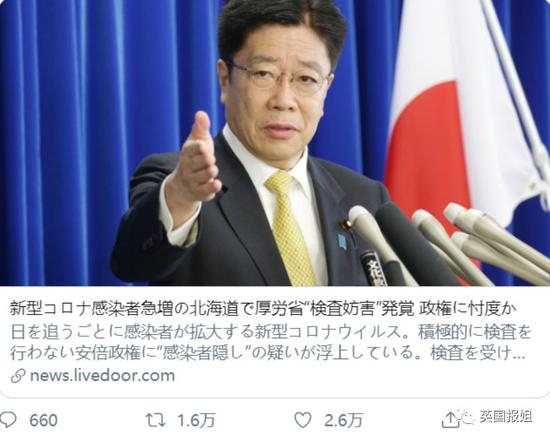Click the 英国报姐 watermark text
This screenshot has height=440, width=550.
click(x=506, y=418)
